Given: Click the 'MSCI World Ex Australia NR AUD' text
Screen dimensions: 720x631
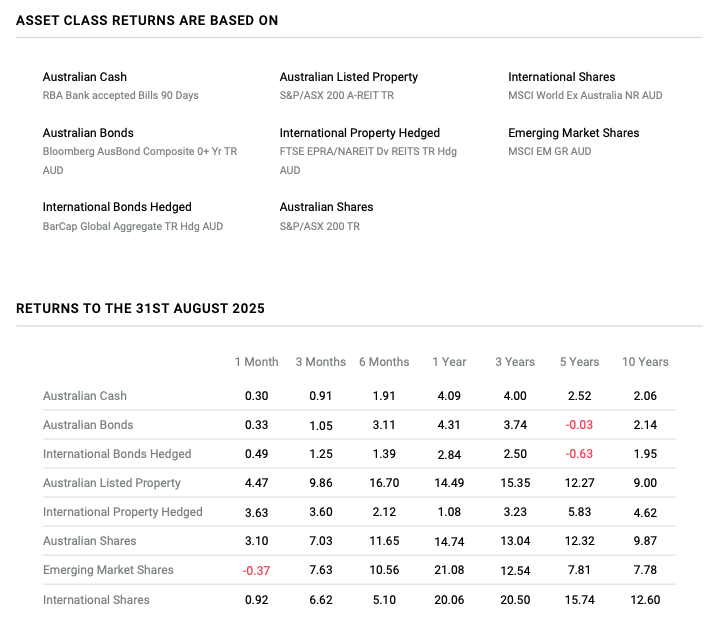Looking at the screenshot, I should 585,96.
